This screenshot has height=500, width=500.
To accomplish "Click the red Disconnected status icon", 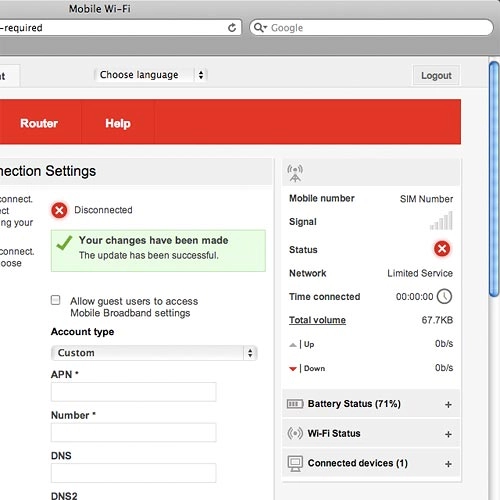I will click(59, 210).
